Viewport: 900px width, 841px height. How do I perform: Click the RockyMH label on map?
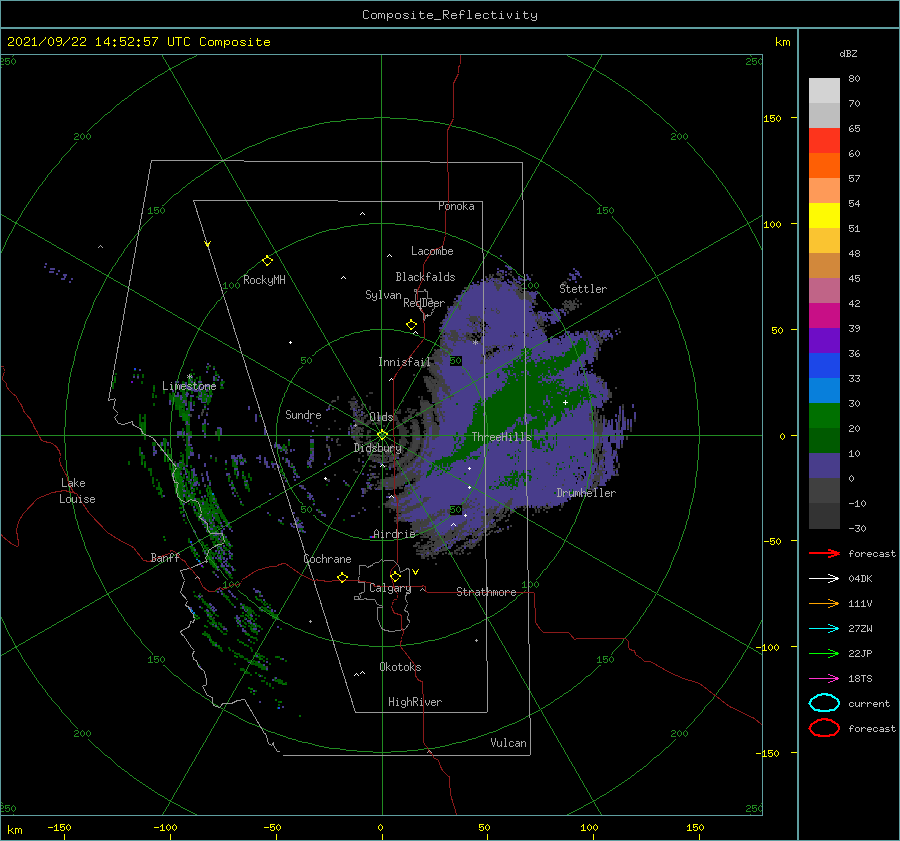click(x=264, y=280)
